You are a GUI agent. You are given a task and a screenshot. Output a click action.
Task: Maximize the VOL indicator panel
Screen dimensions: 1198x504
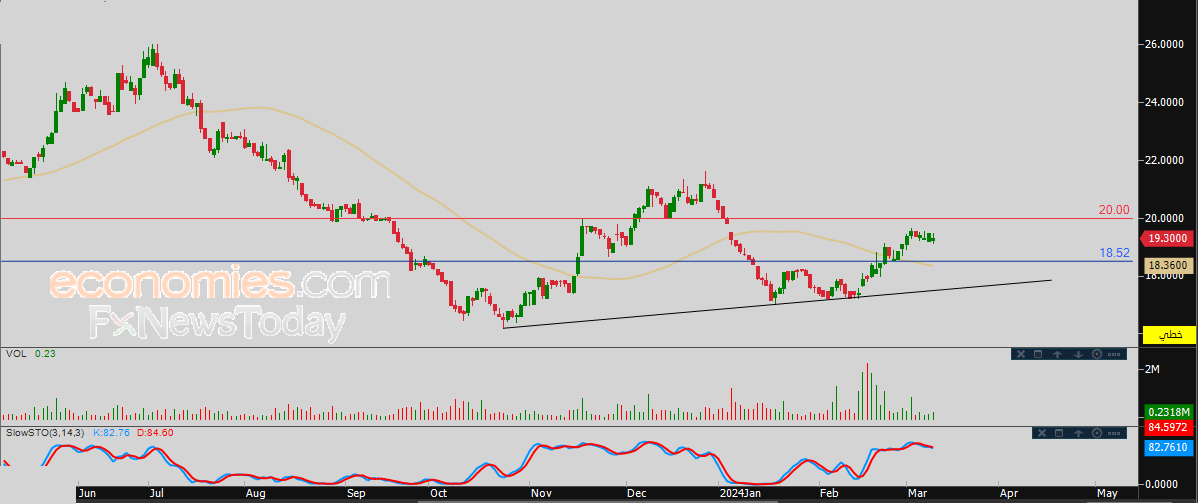coord(1038,354)
